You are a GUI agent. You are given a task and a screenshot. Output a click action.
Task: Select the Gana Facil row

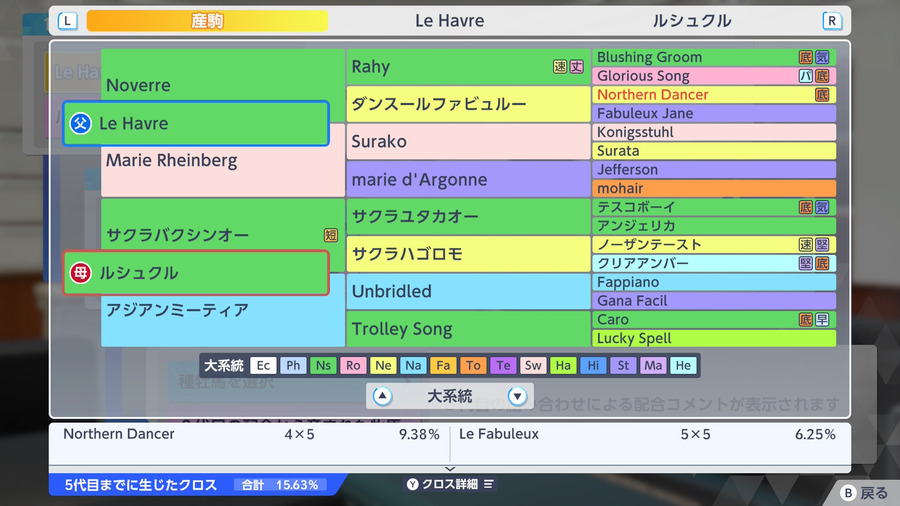pos(714,301)
